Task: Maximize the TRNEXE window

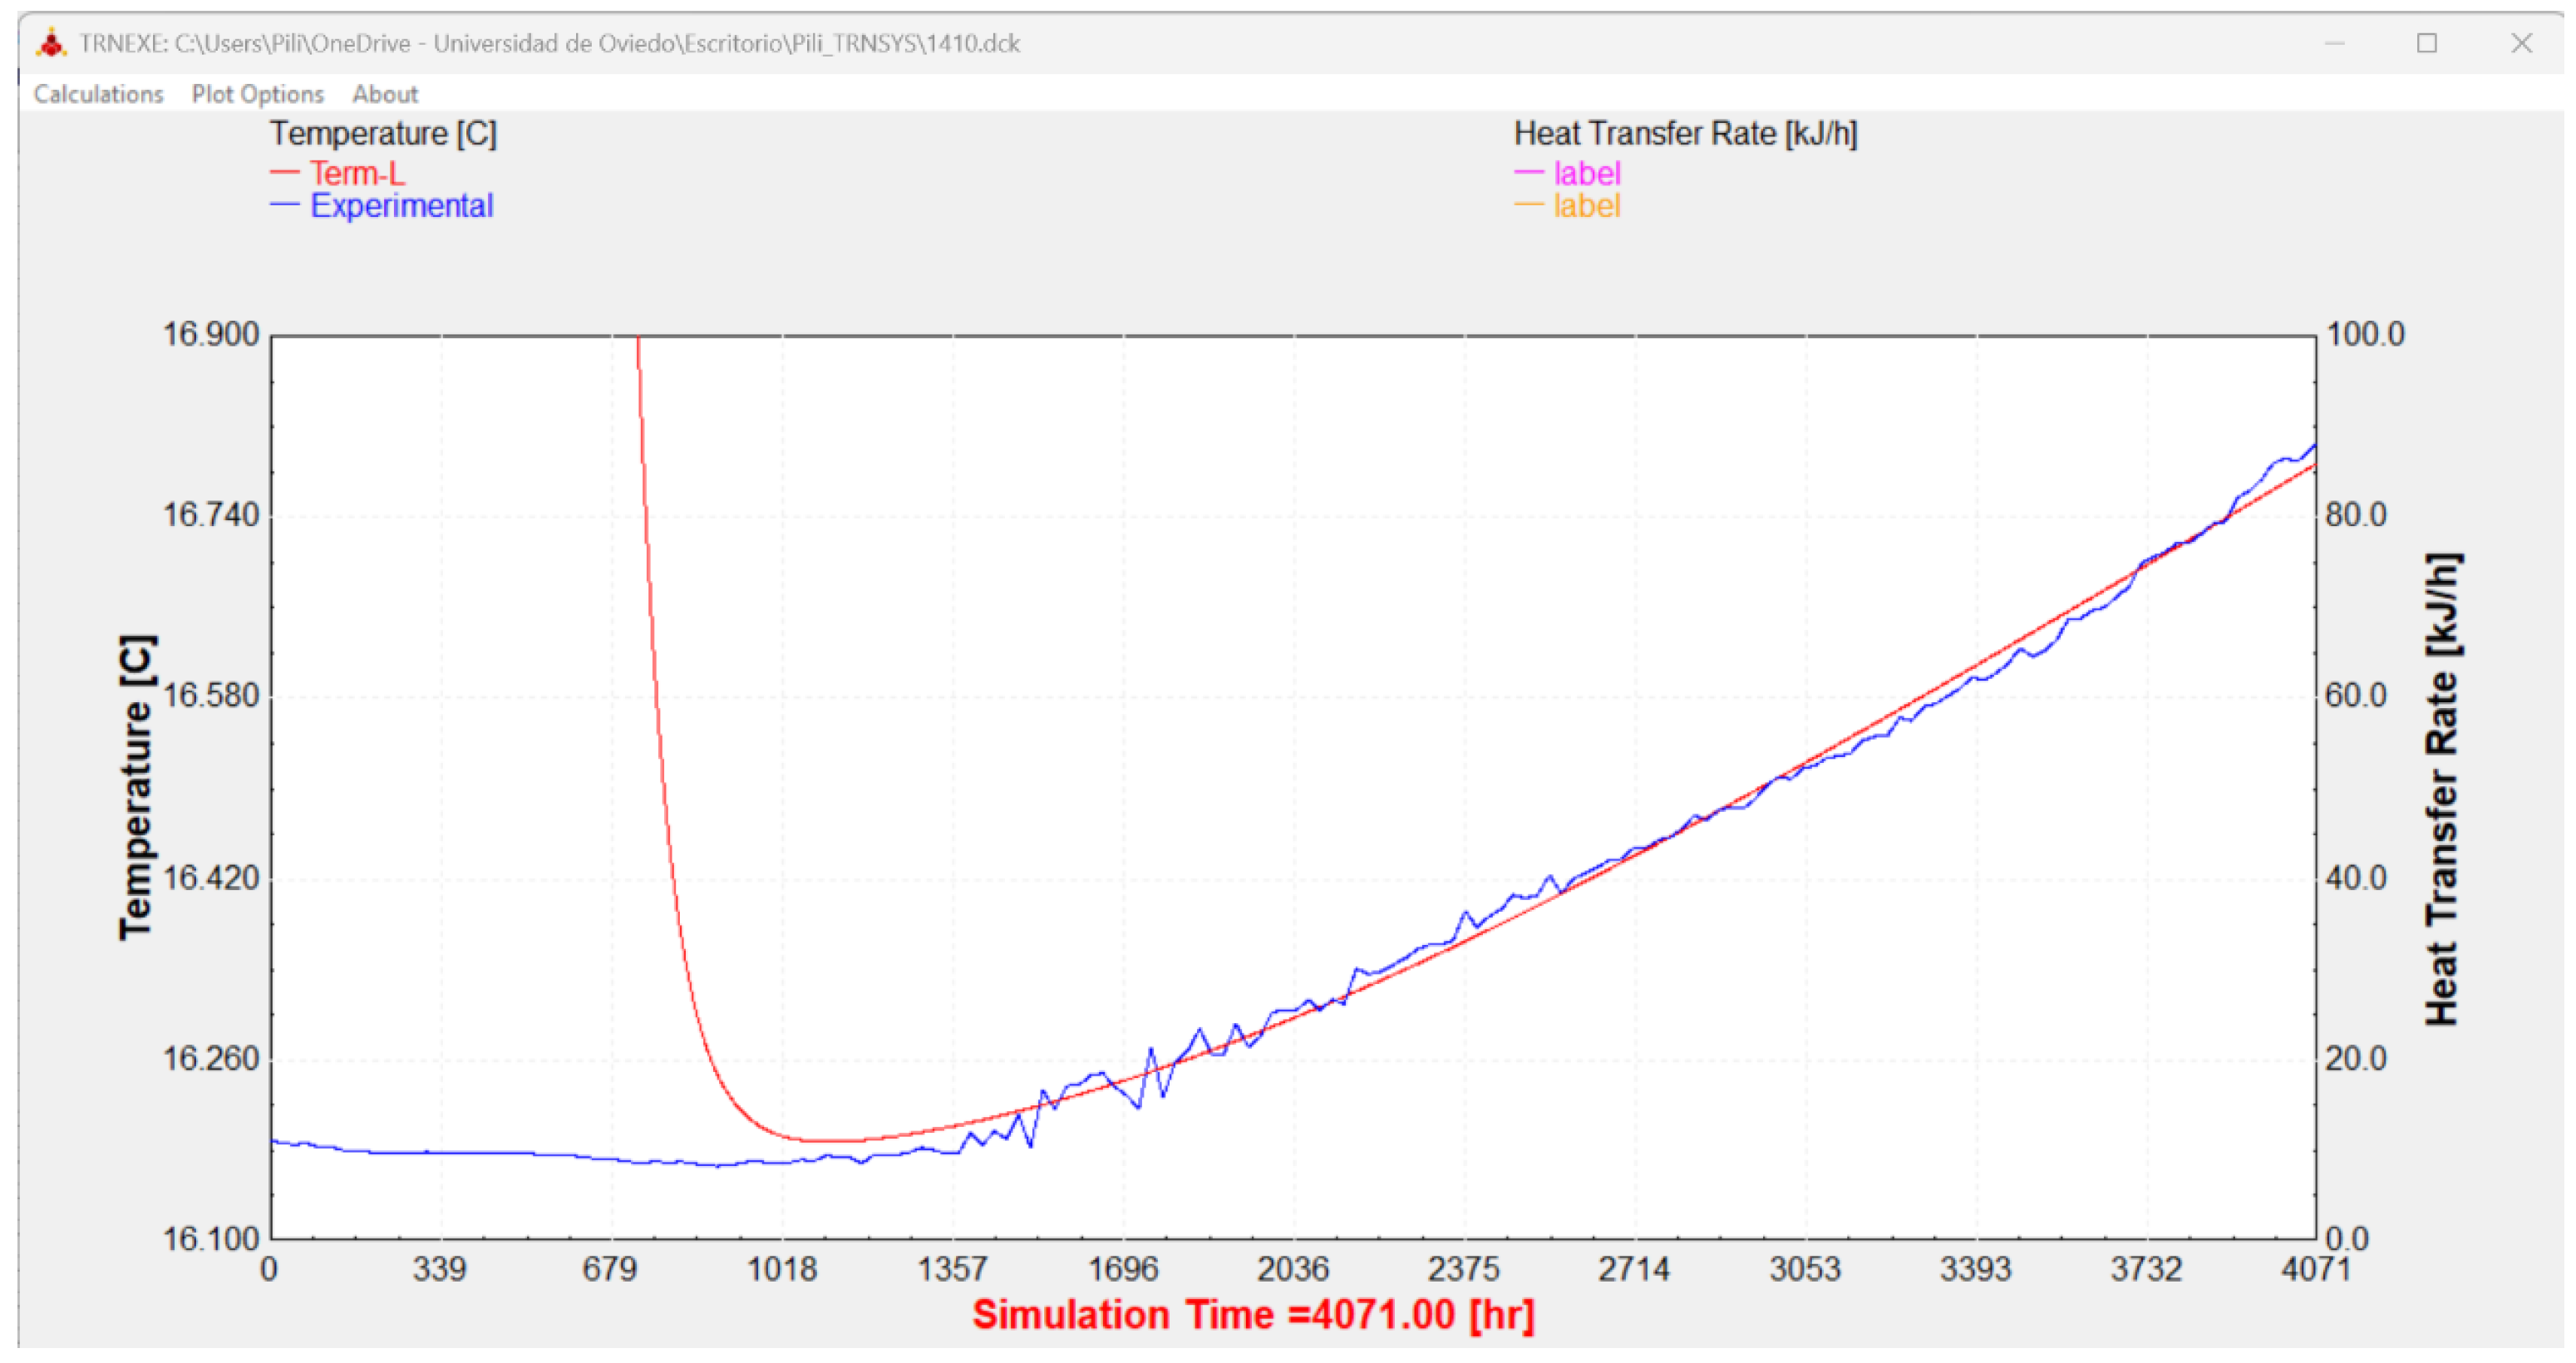Action: [2427, 43]
